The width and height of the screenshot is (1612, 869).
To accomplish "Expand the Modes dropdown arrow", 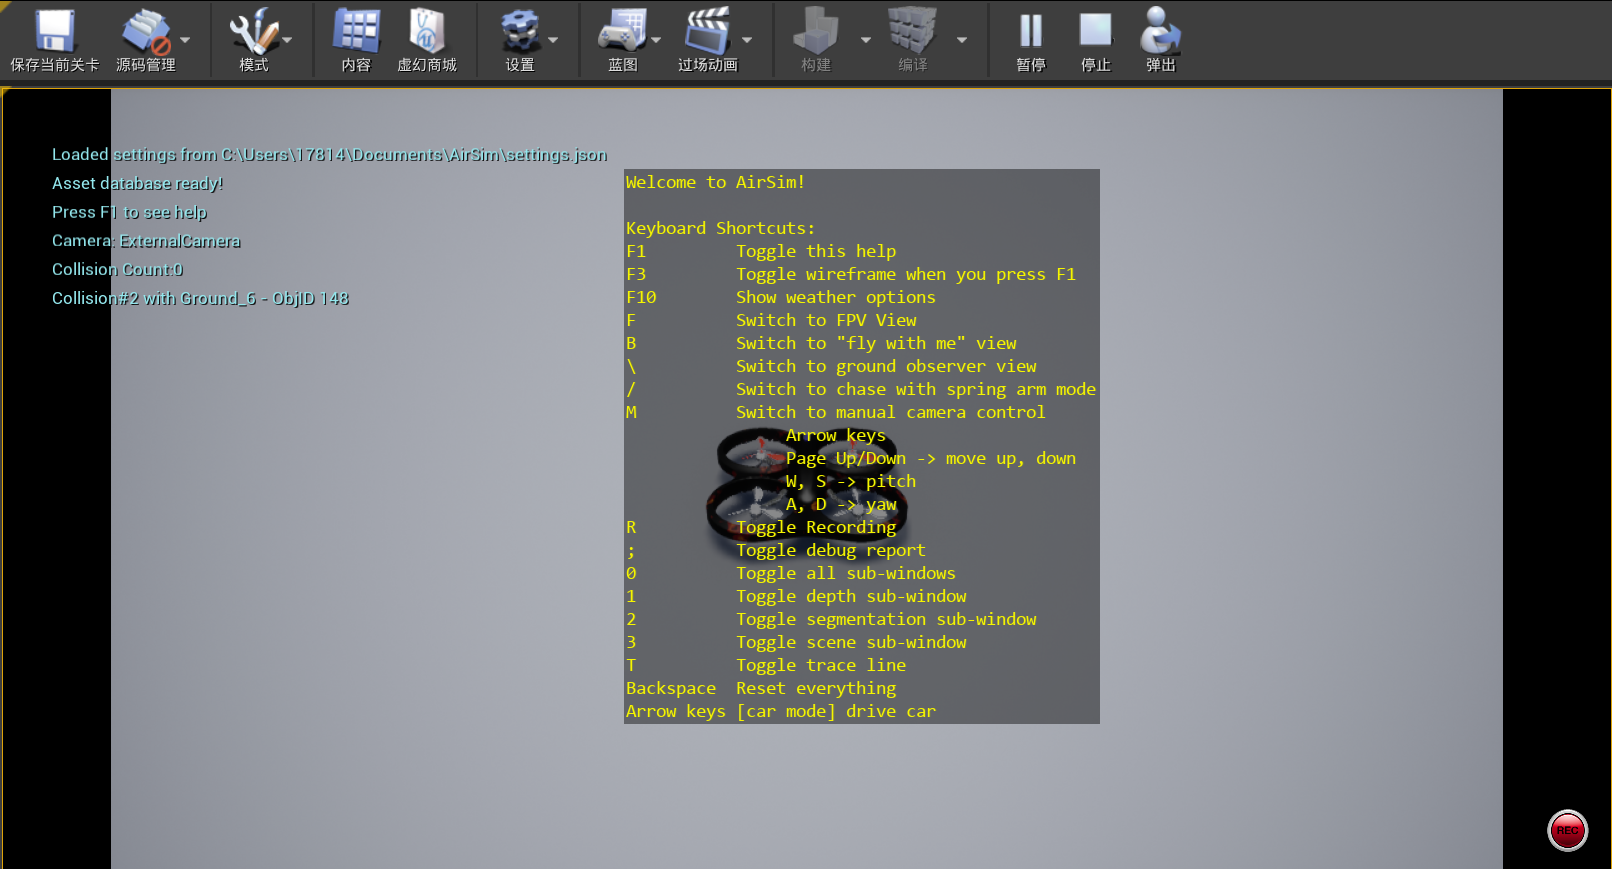I will tap(288, 40).
